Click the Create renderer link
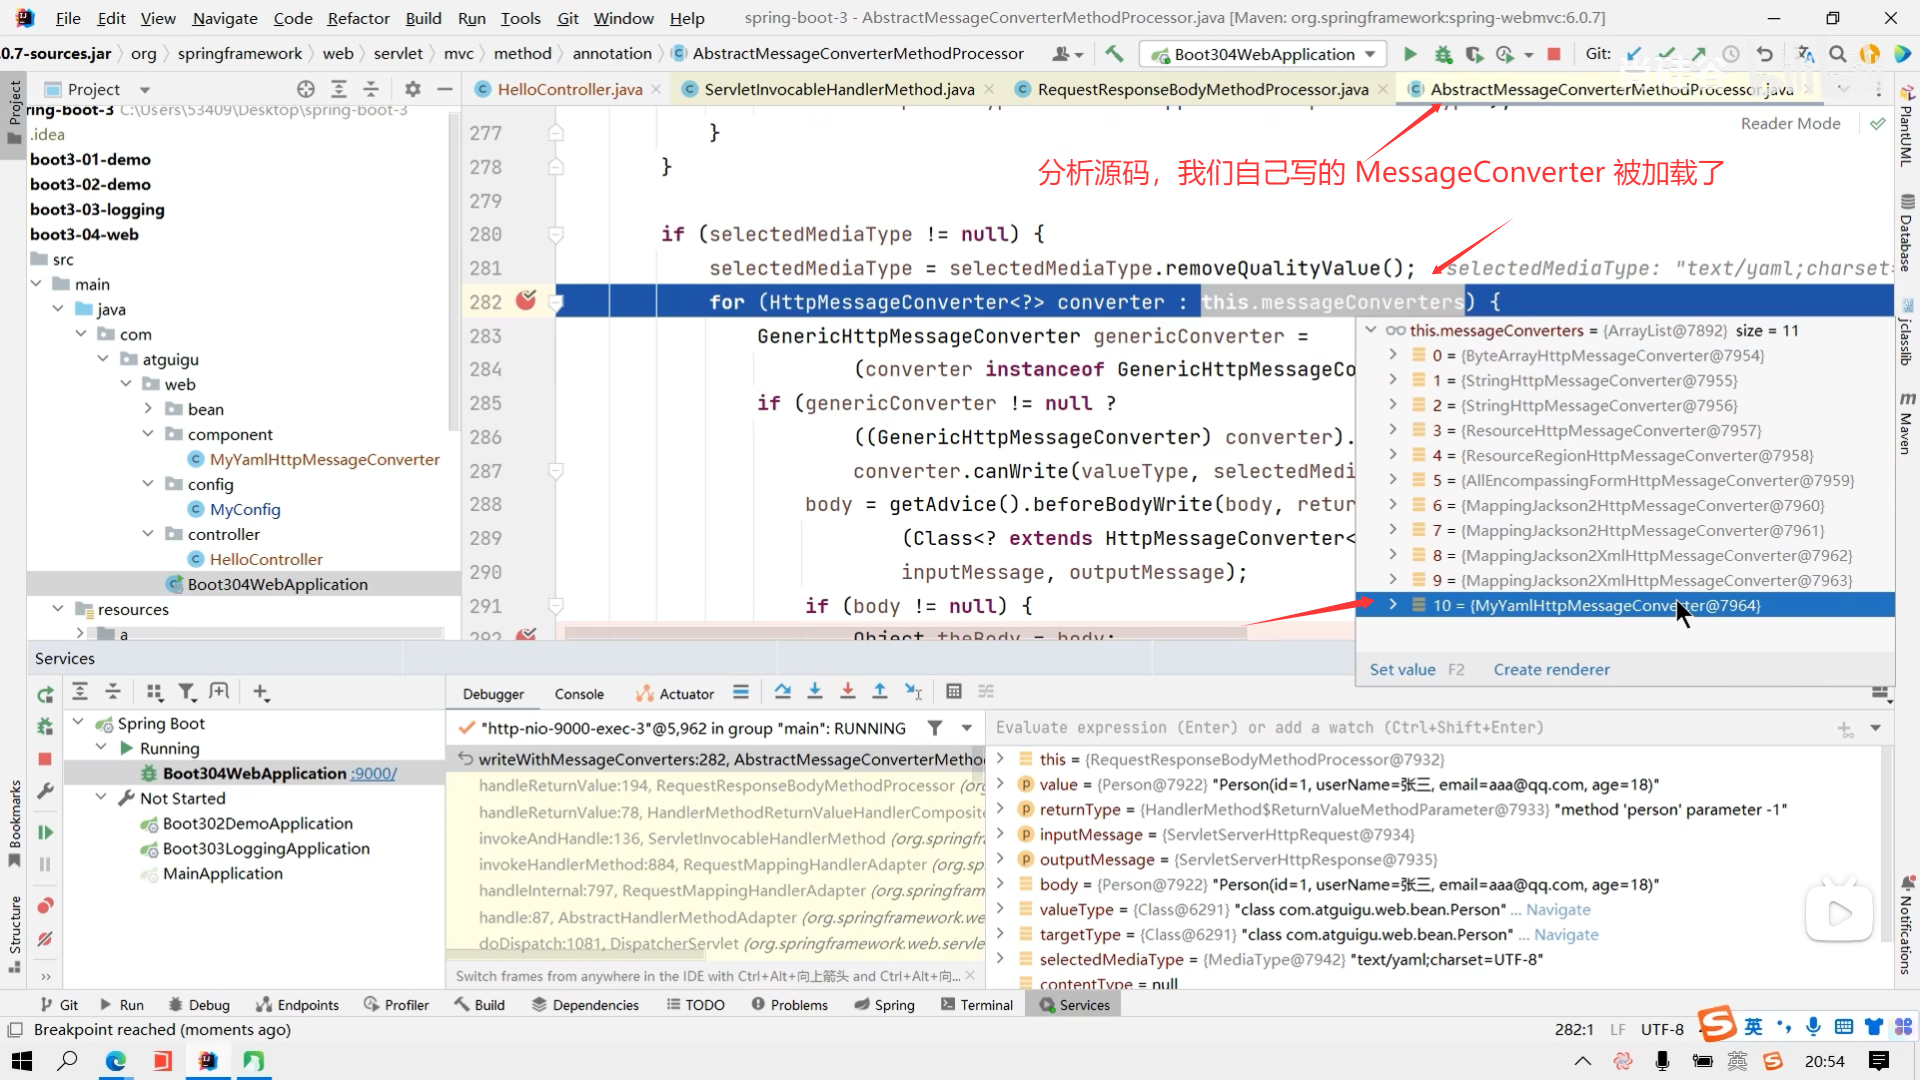The height and width of the screenshot is (1080, 1920). 1551,669
